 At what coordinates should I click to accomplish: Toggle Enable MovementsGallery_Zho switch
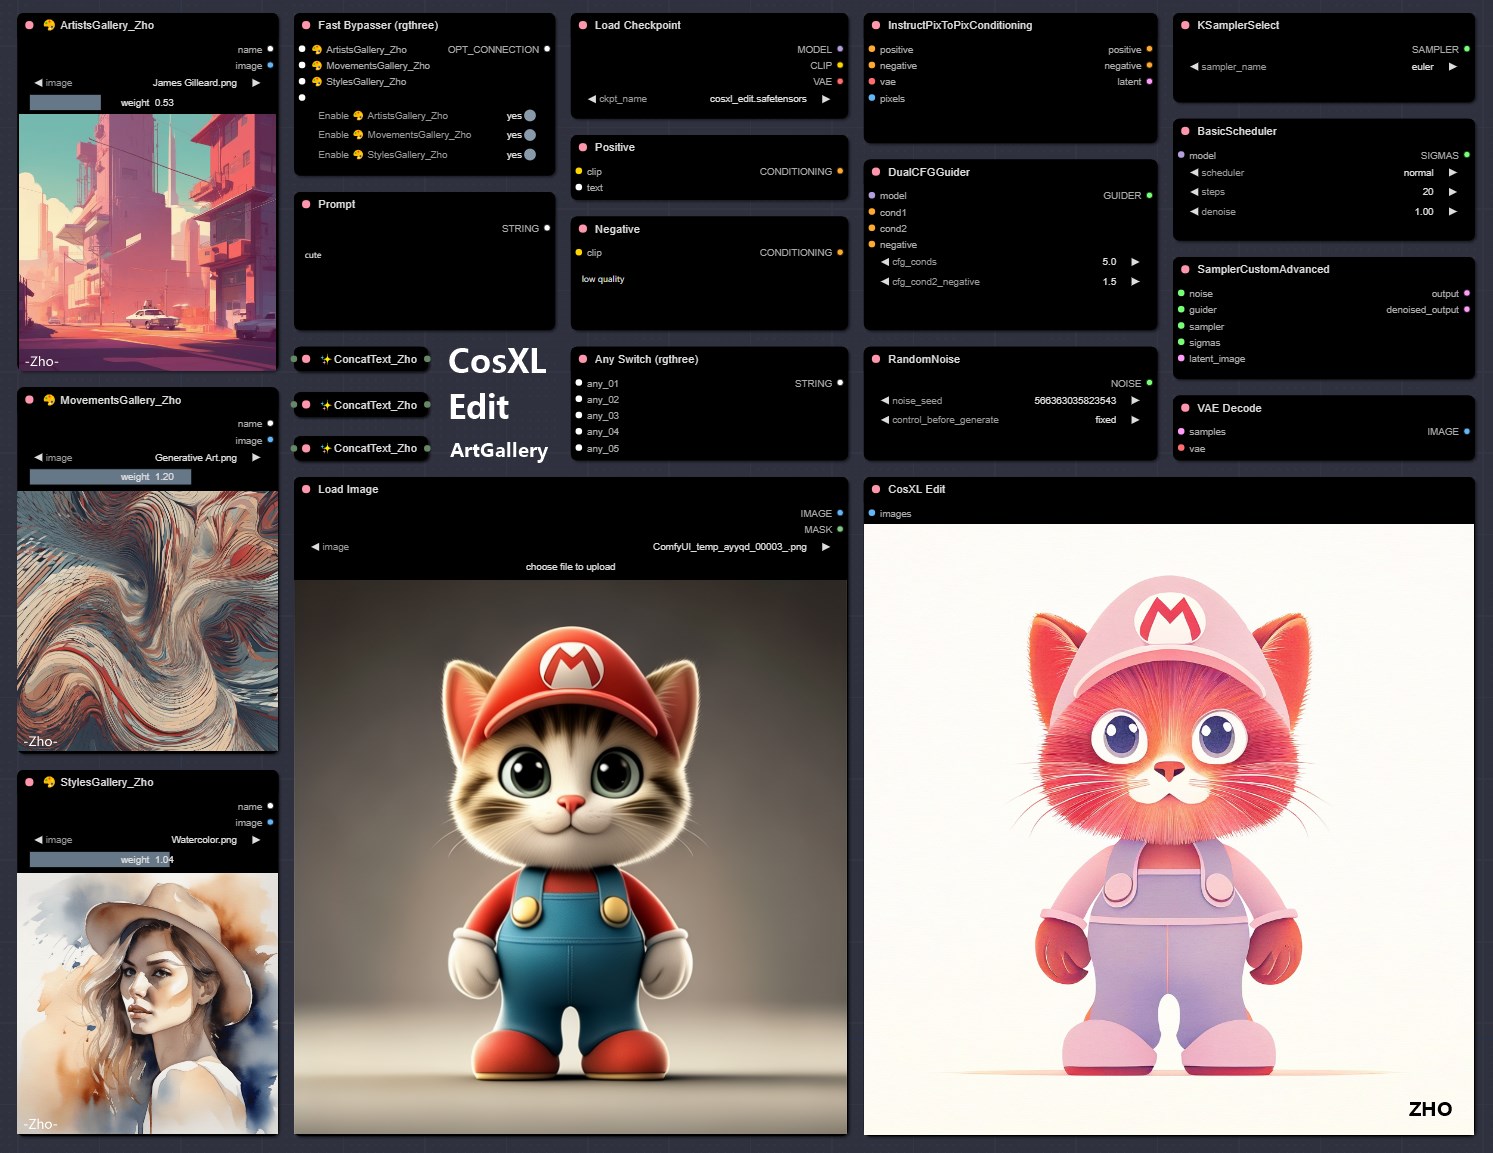tap(529, 135)
